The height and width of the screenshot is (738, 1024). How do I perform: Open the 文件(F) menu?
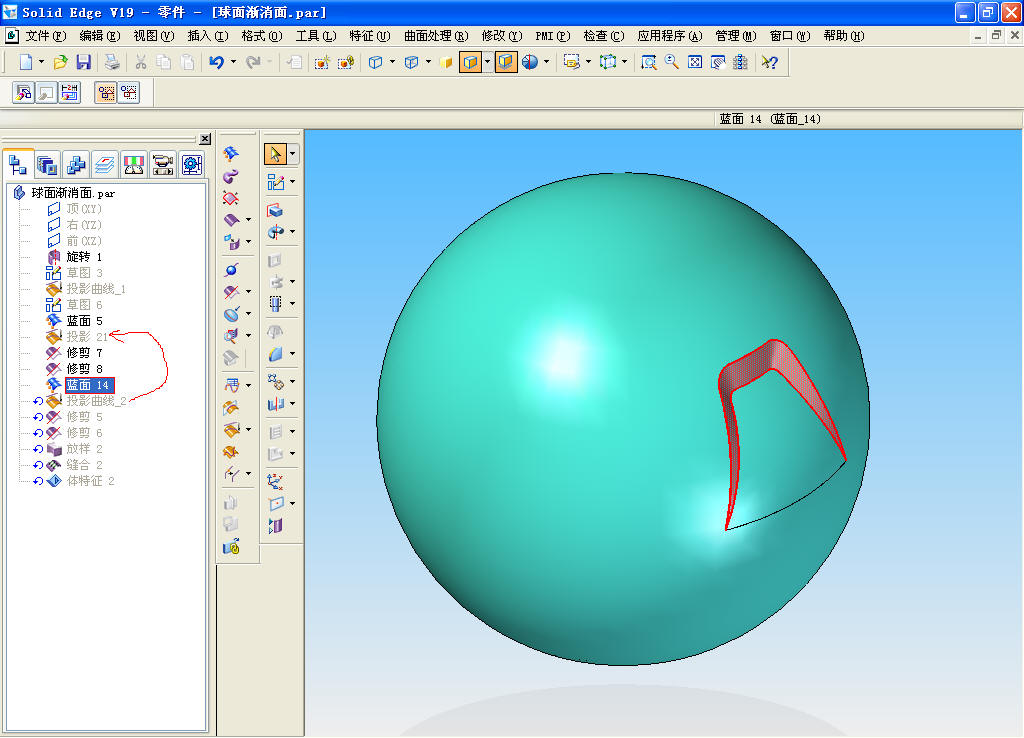tap(45, 36)
